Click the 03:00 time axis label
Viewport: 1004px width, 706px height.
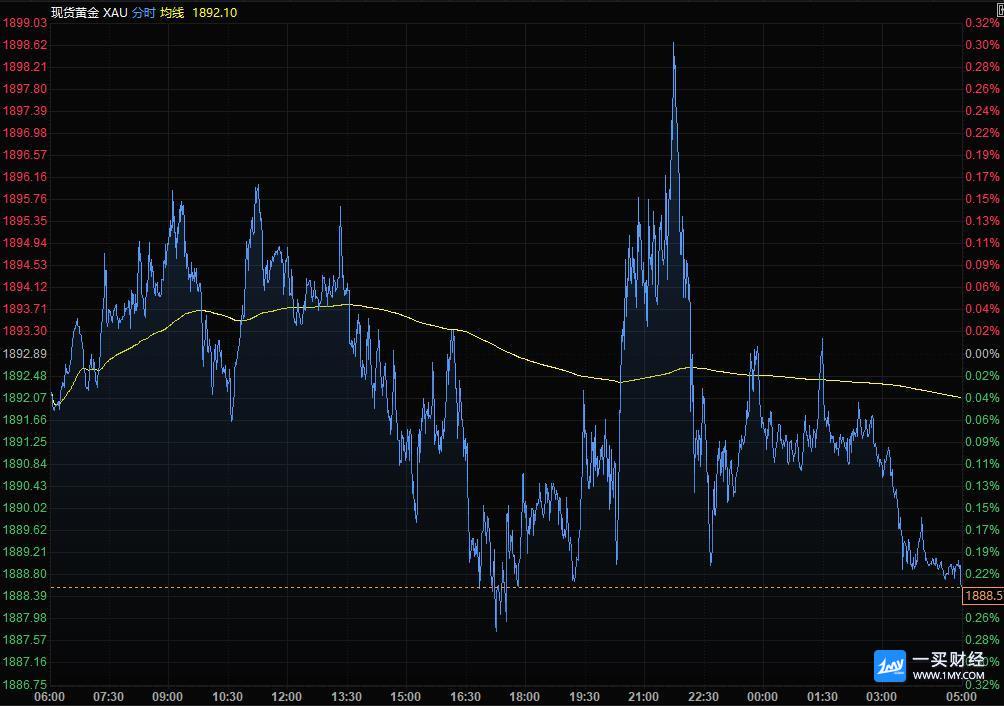click(881, 696)
